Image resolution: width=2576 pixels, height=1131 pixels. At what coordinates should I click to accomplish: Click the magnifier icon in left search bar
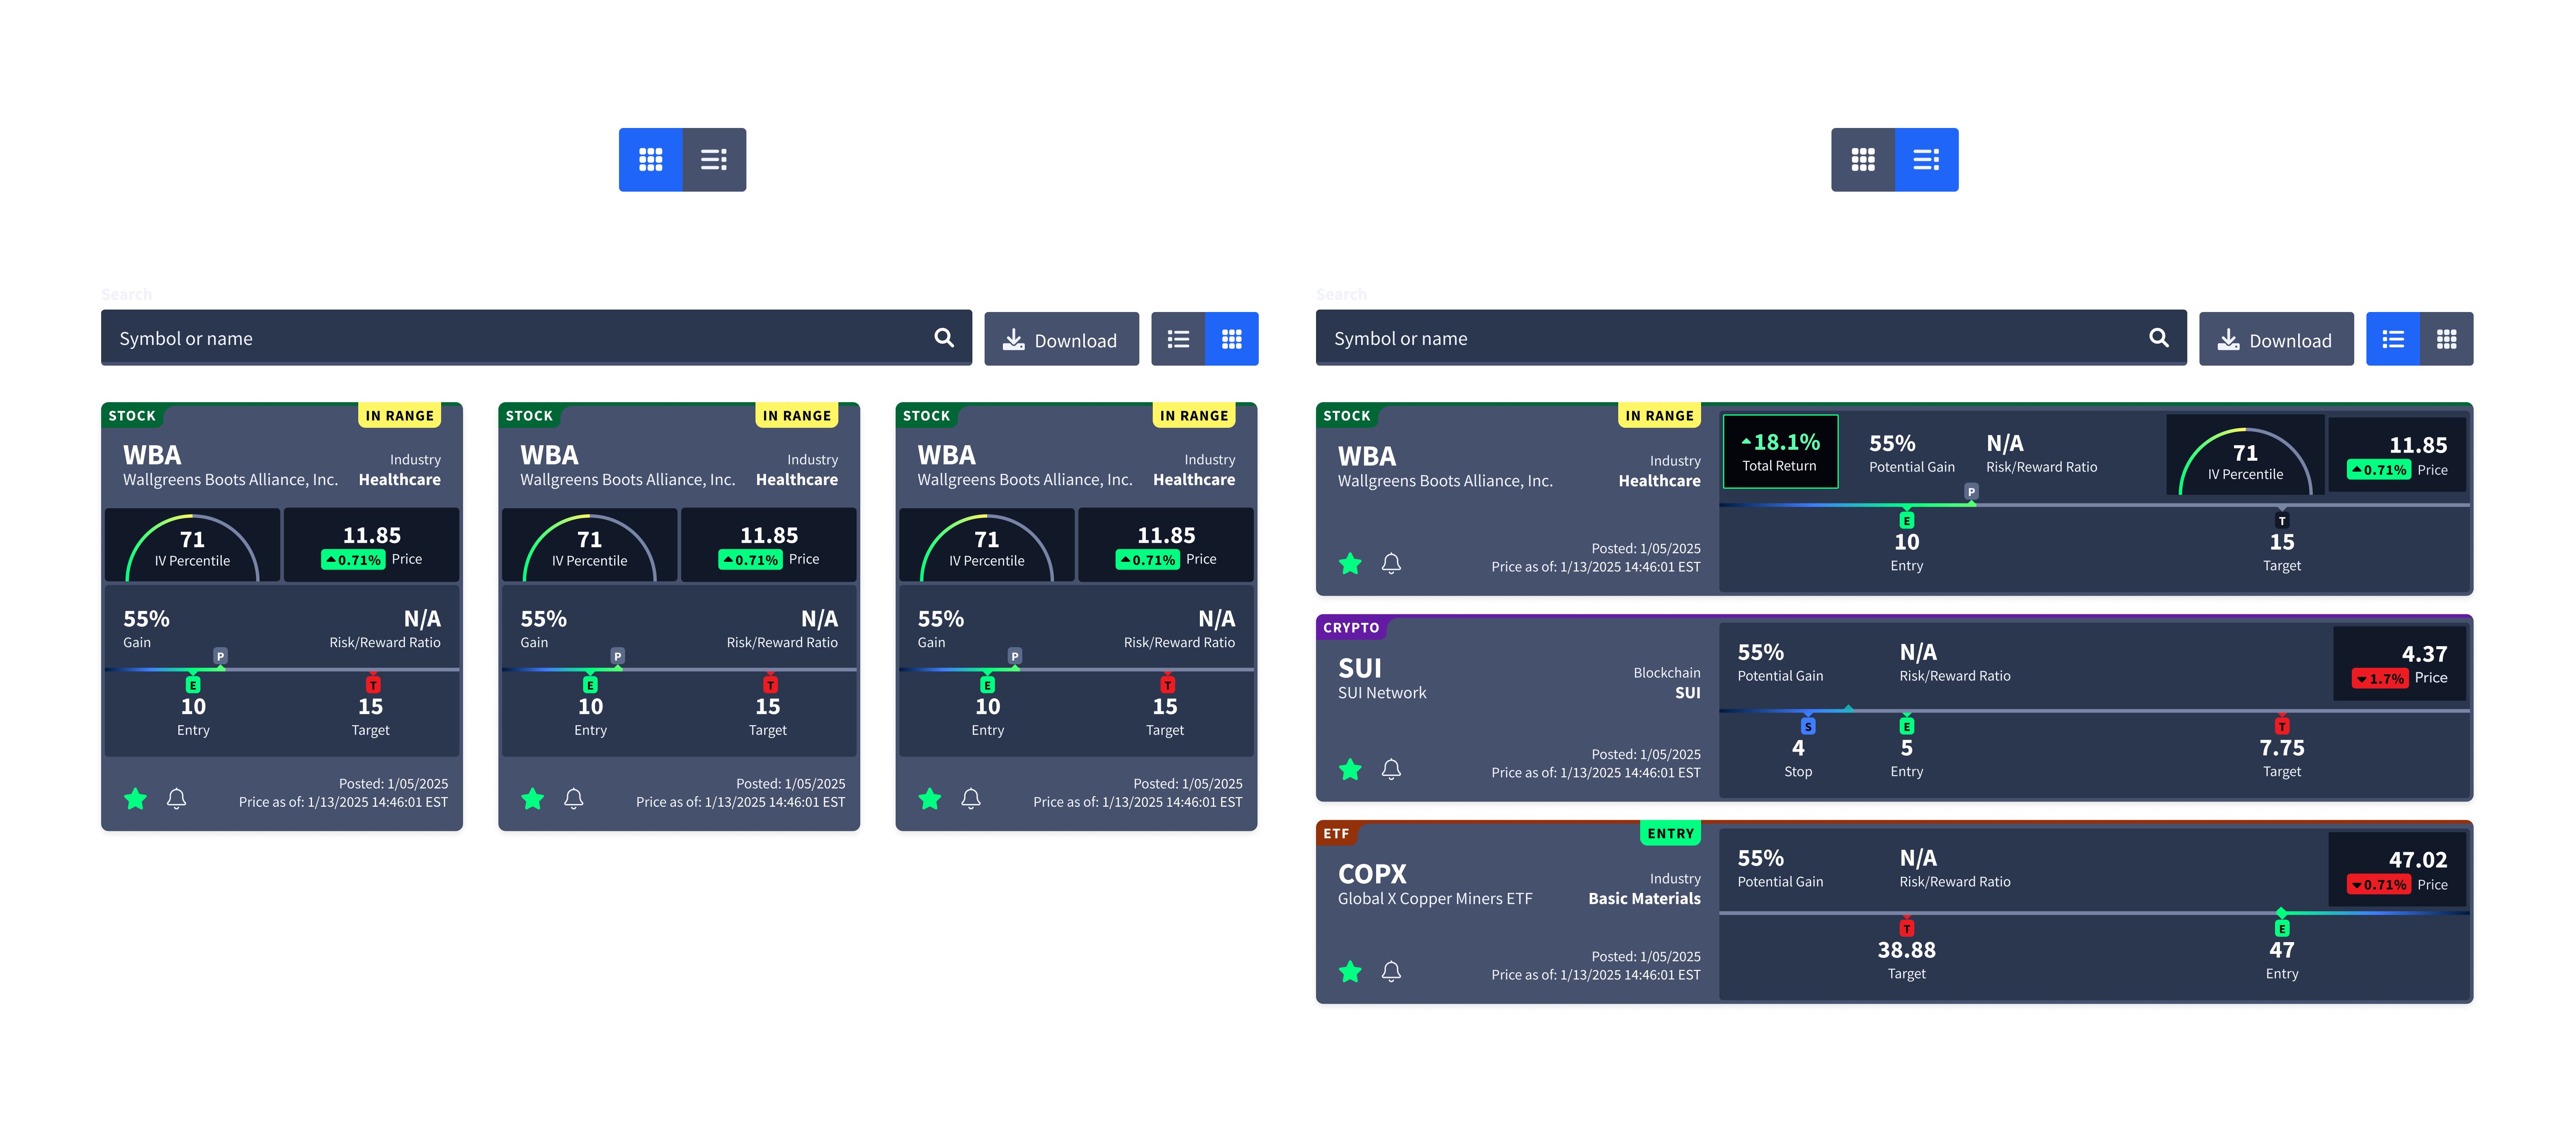[943, 338]
